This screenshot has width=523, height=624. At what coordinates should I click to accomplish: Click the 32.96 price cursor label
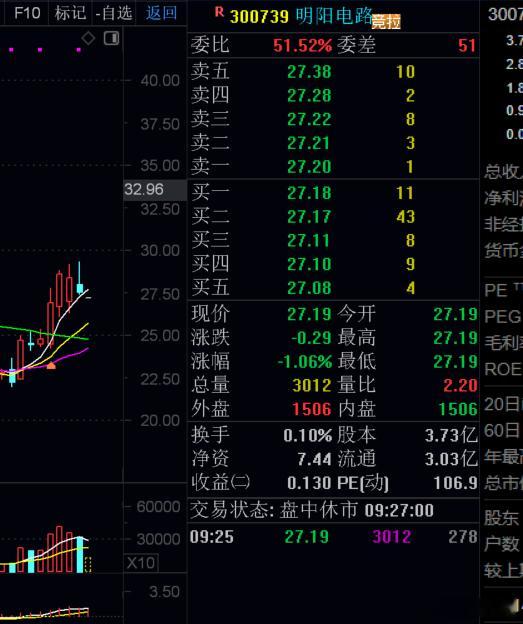click(x=154, y=189)
